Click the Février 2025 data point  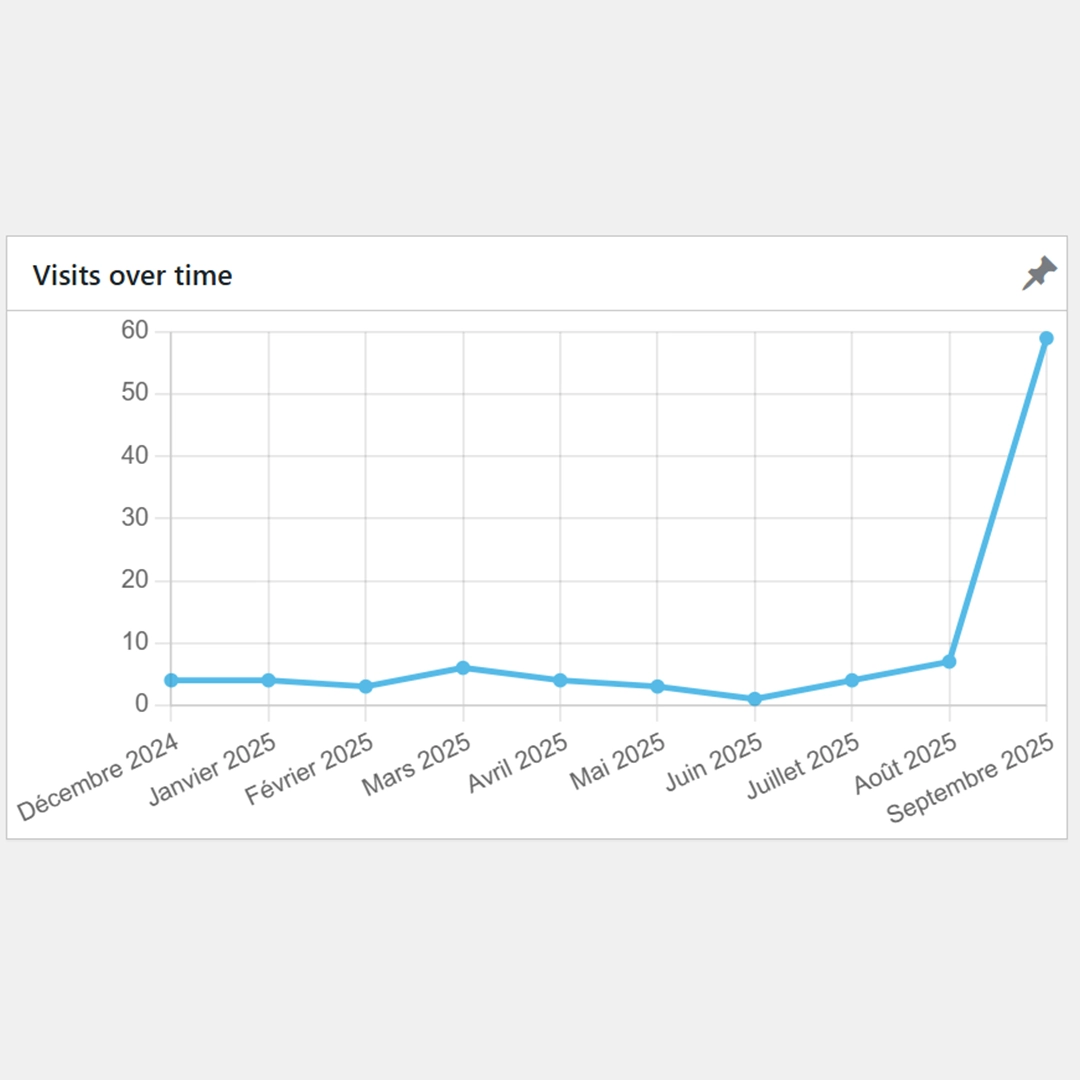click(366, 686)
